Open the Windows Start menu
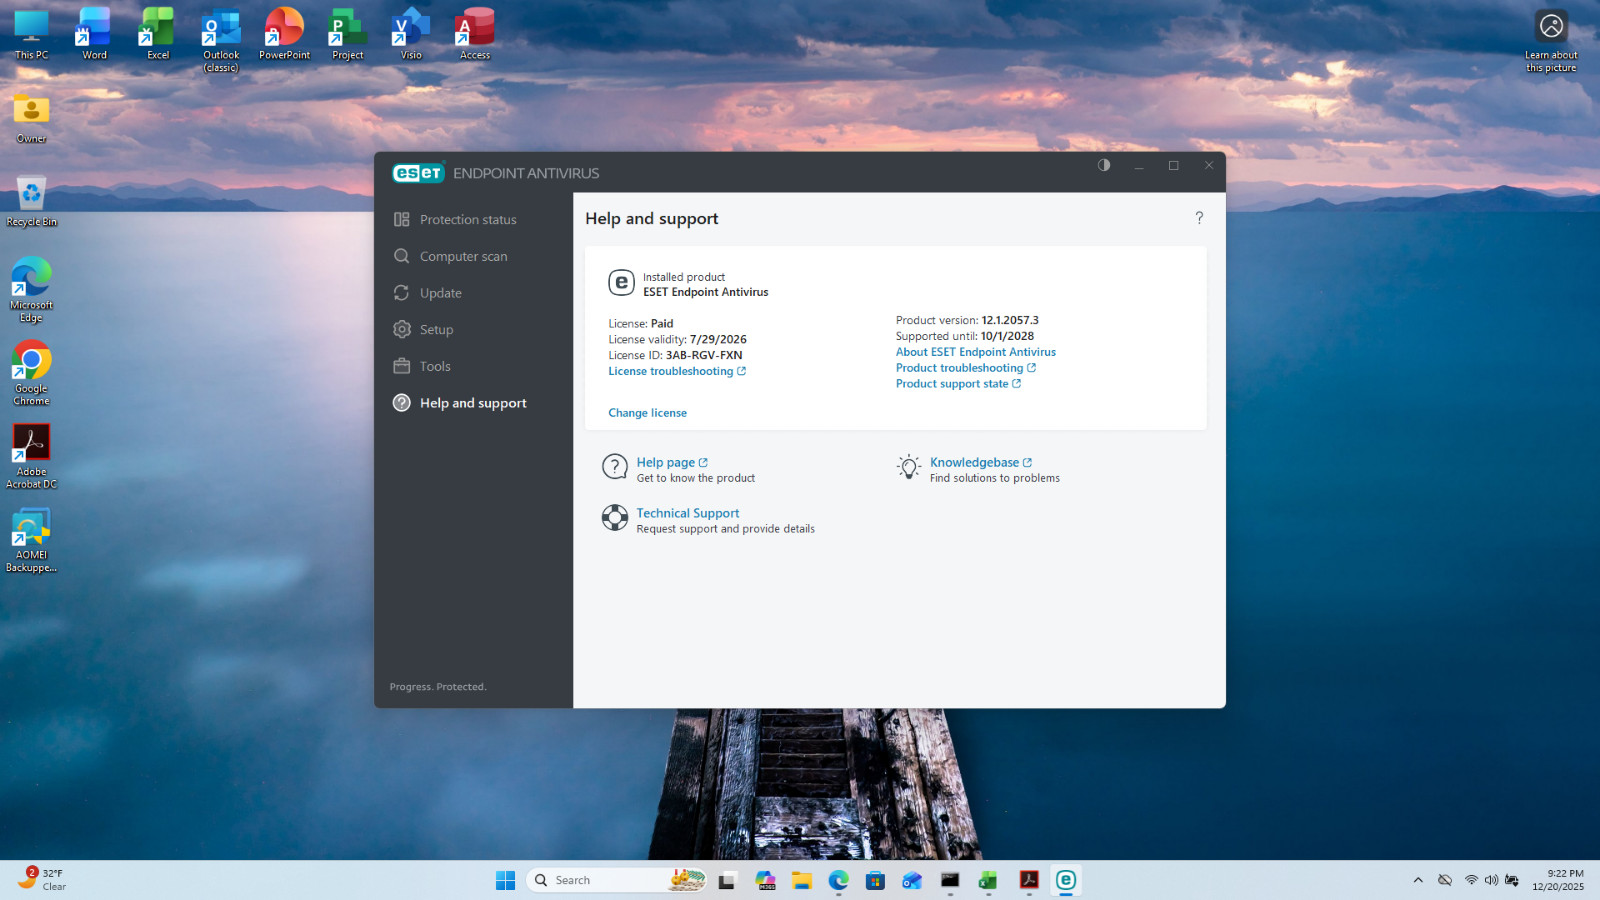The height and width of the screenshot is (900, 1600). tap(505, 880)
